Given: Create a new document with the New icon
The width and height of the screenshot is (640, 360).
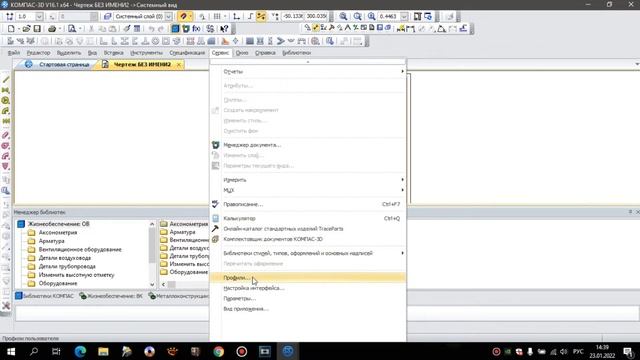Looking at the screenshot, I should pyautogui.click(x=11, y=29).
